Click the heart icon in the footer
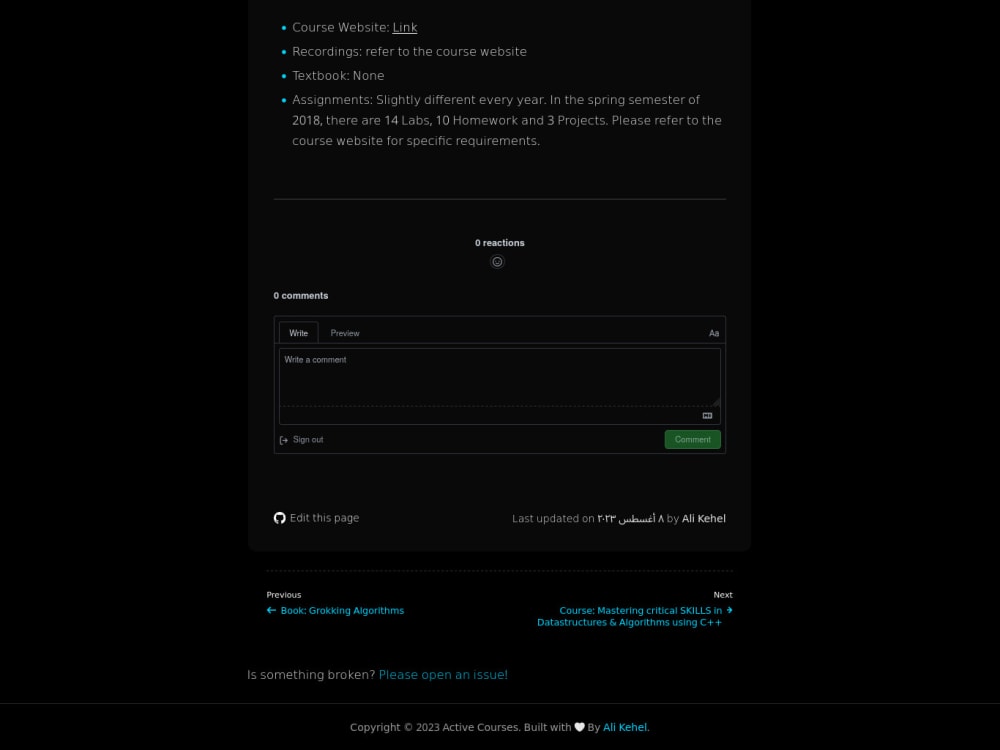Viewport: 1000px width, 750px height. pyautogui.click(x=579, y=727)
